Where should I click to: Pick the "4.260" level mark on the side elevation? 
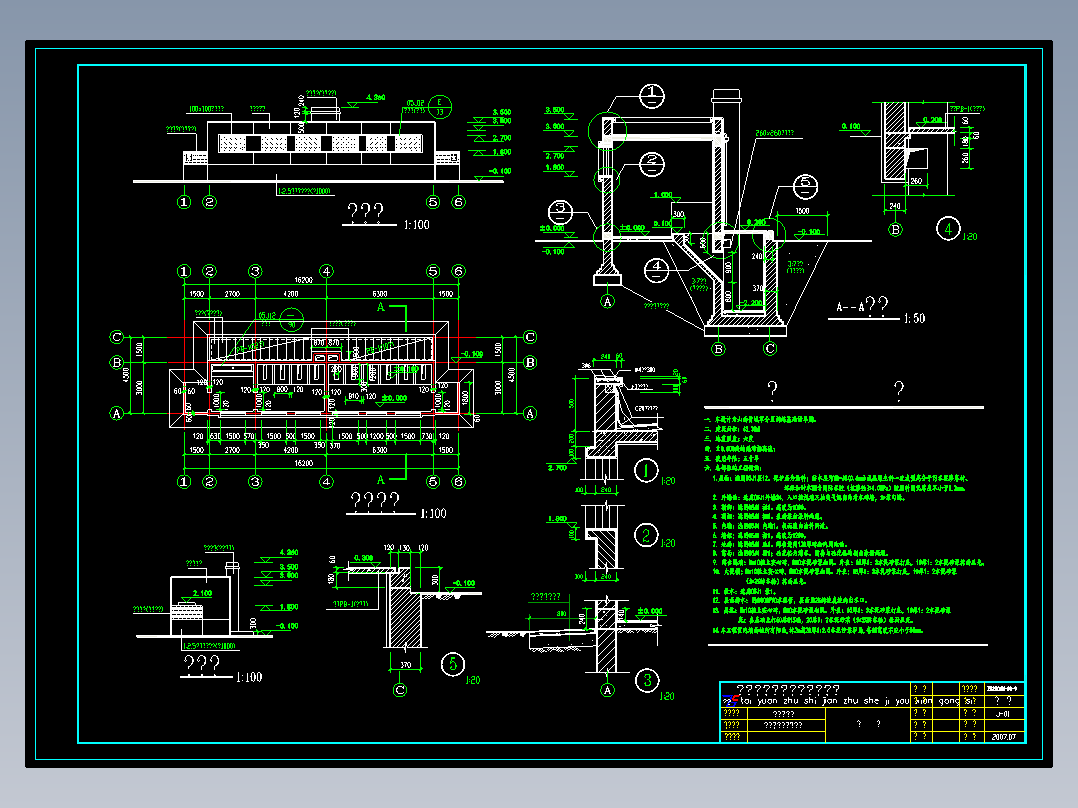coord(289,552)
